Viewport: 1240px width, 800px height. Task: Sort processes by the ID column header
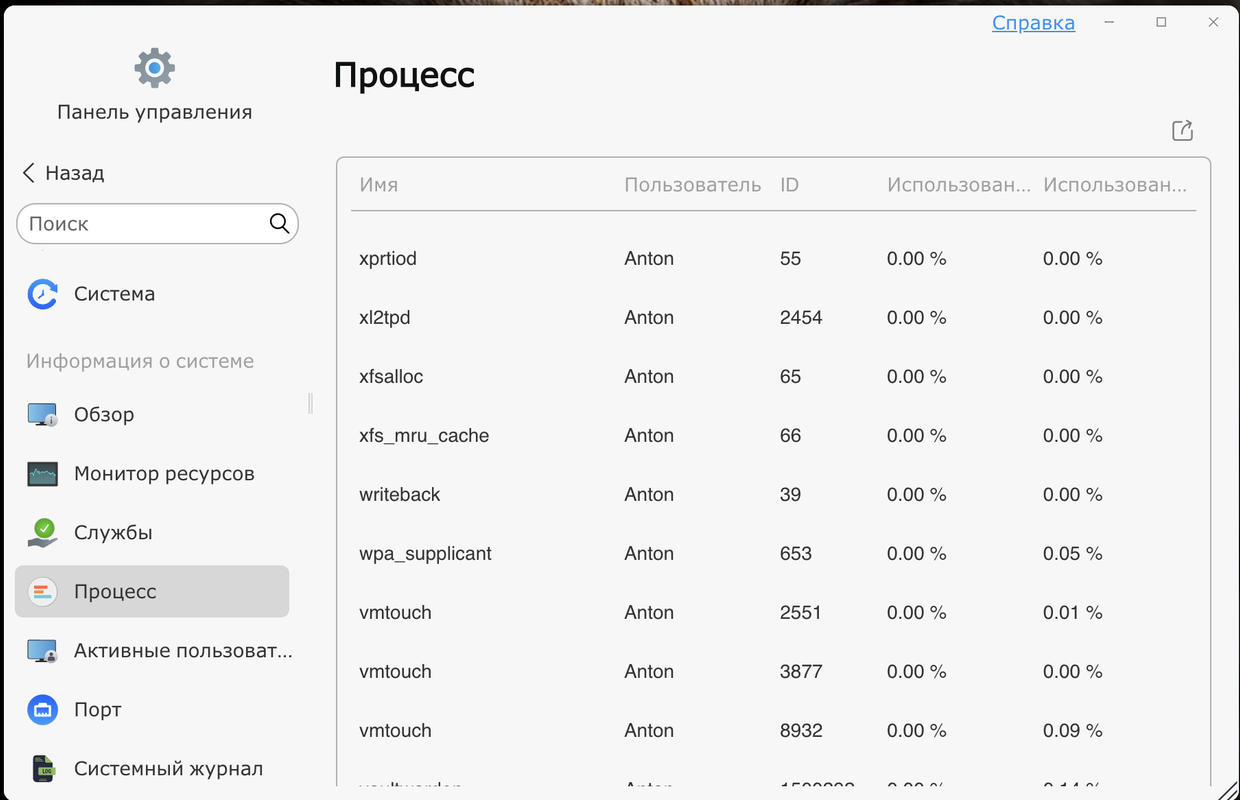pyautogui.click(x=789, y=185)
